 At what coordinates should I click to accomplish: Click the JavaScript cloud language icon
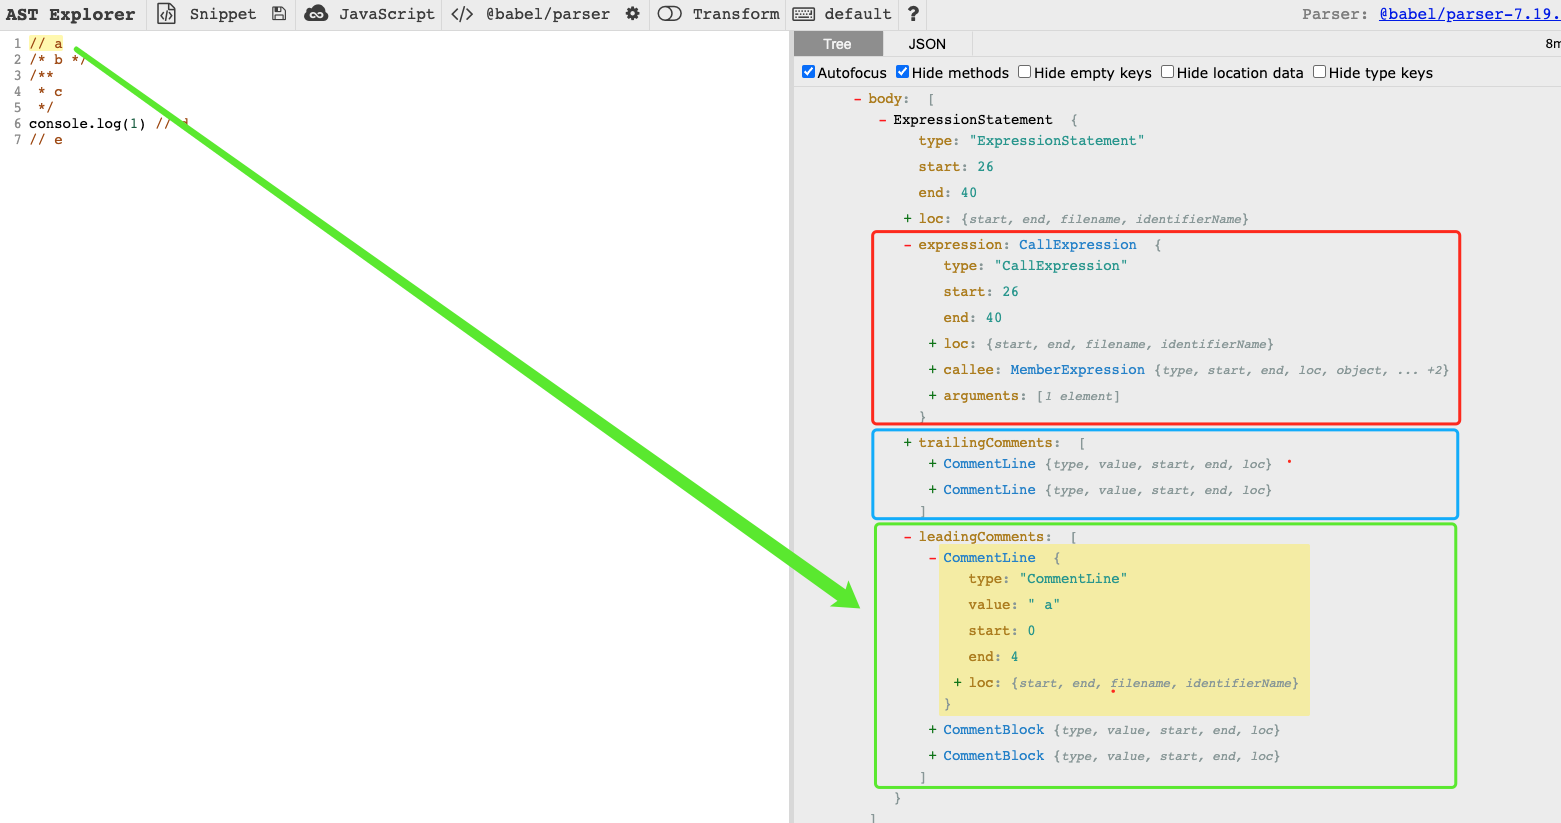(316, 14)
